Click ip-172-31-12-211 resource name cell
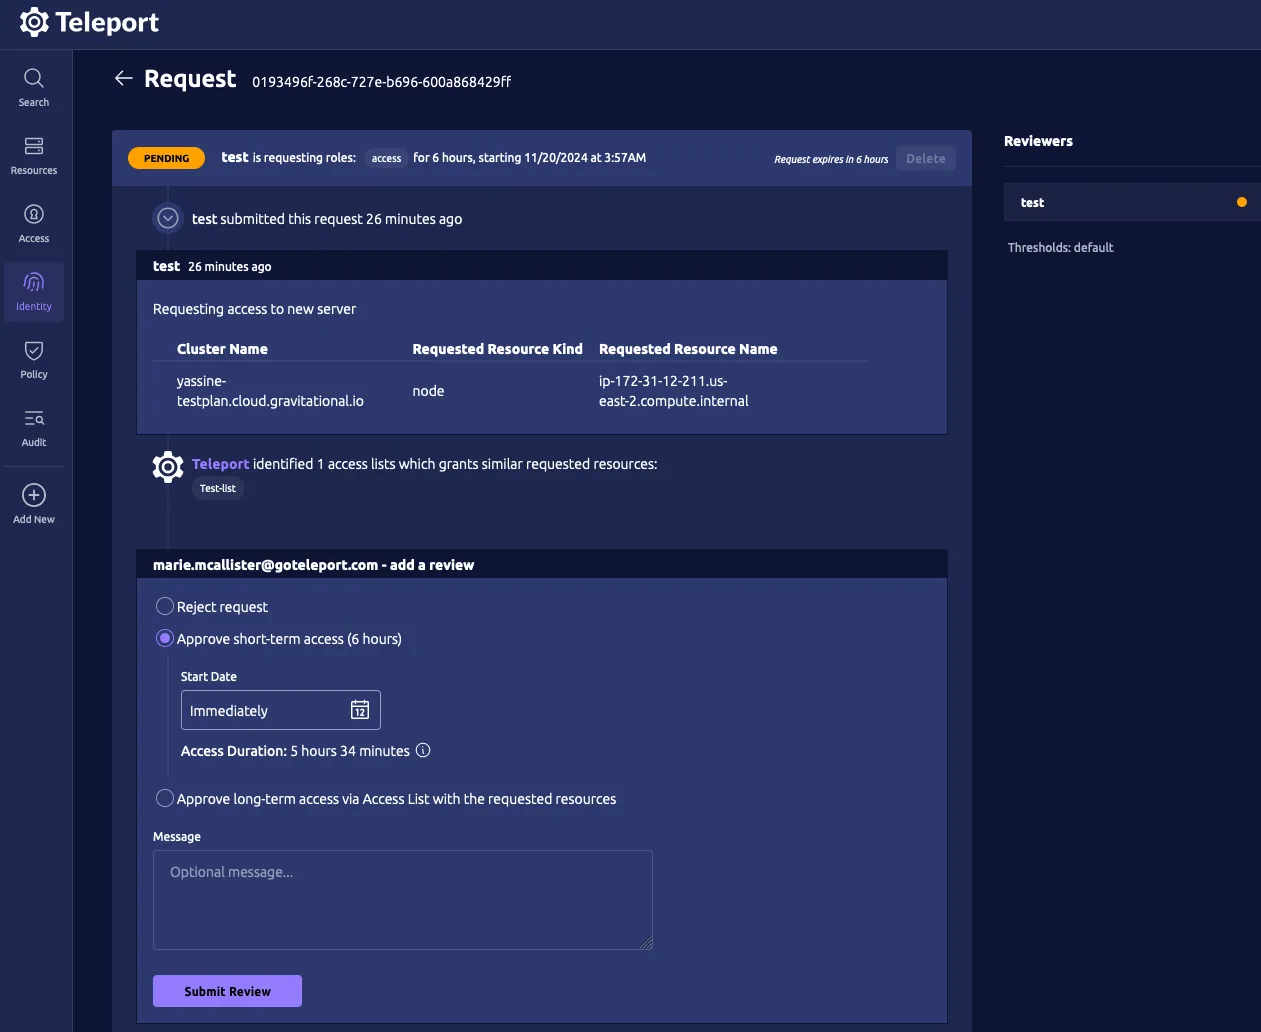 673,391
